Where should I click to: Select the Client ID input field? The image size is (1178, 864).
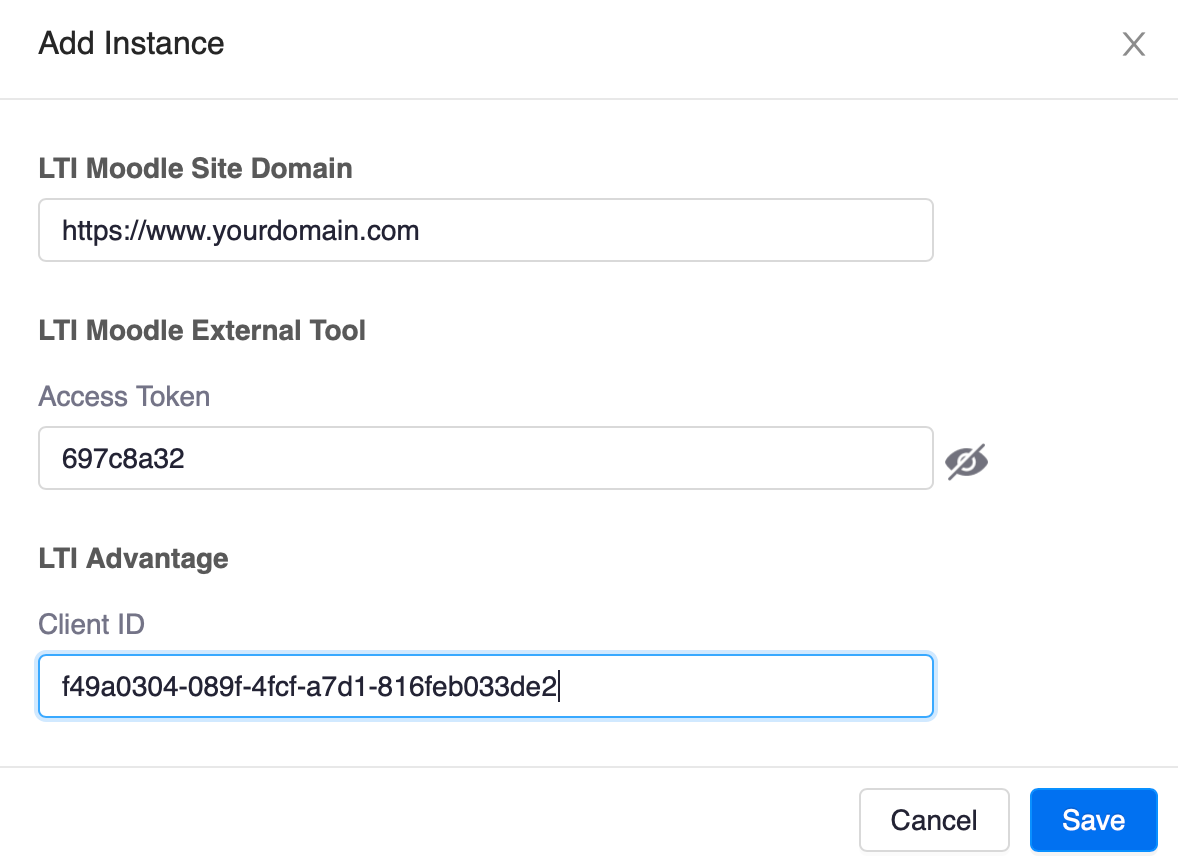click(485, 687)
